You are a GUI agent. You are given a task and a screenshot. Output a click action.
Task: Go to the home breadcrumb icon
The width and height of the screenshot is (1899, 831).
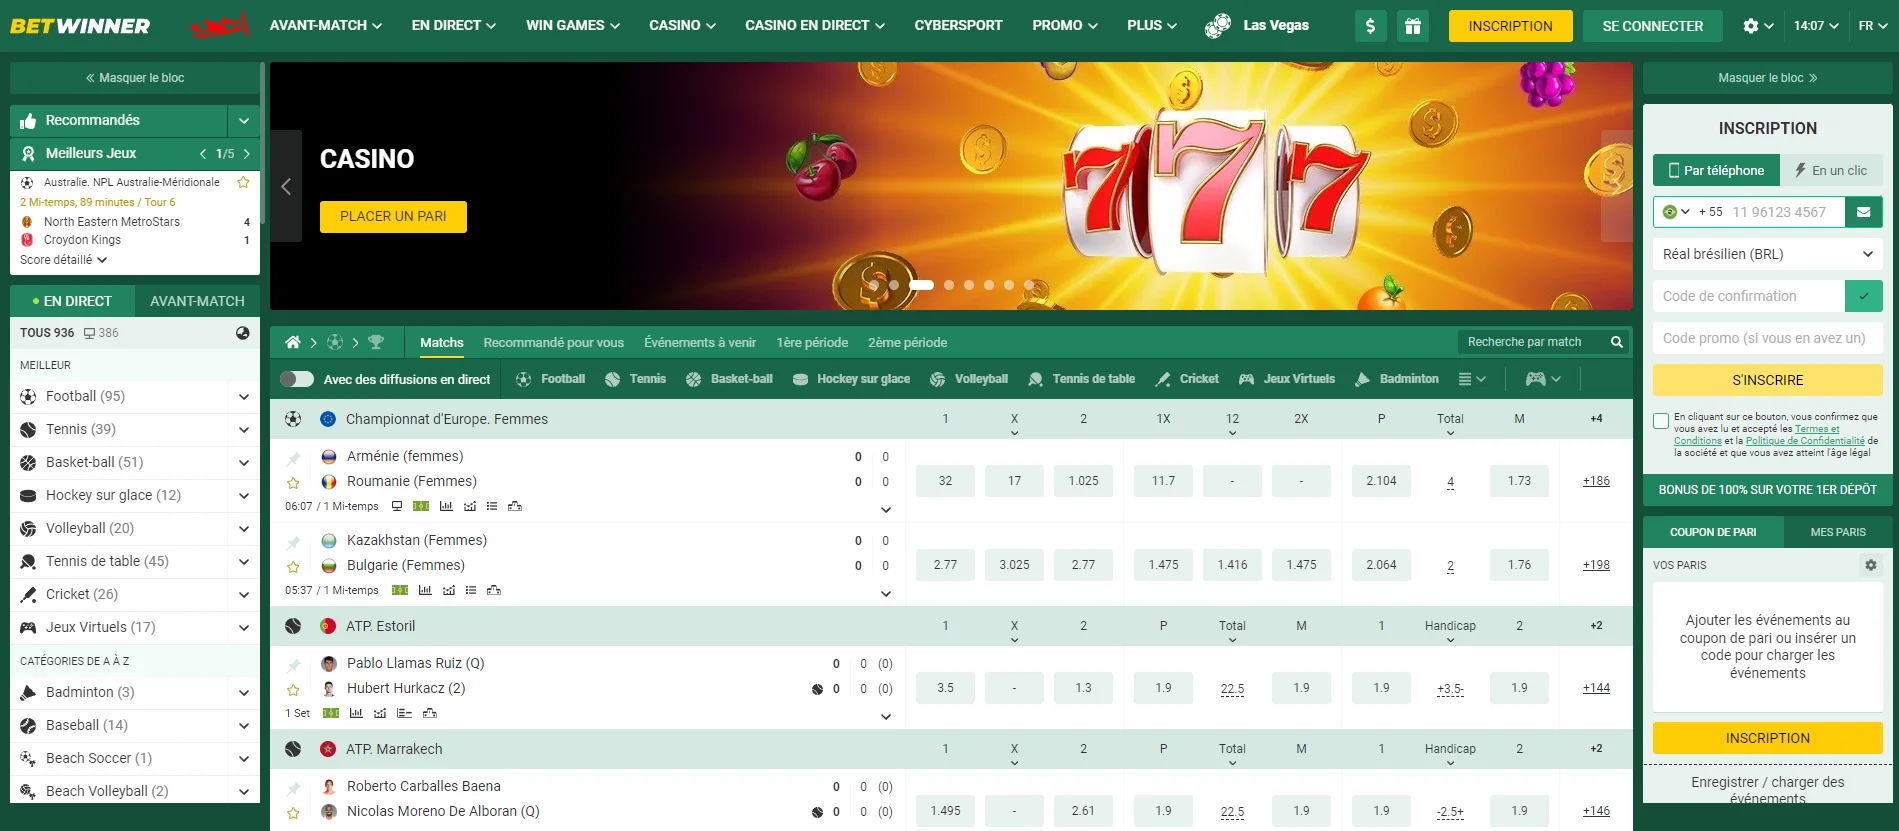[293, 342]
